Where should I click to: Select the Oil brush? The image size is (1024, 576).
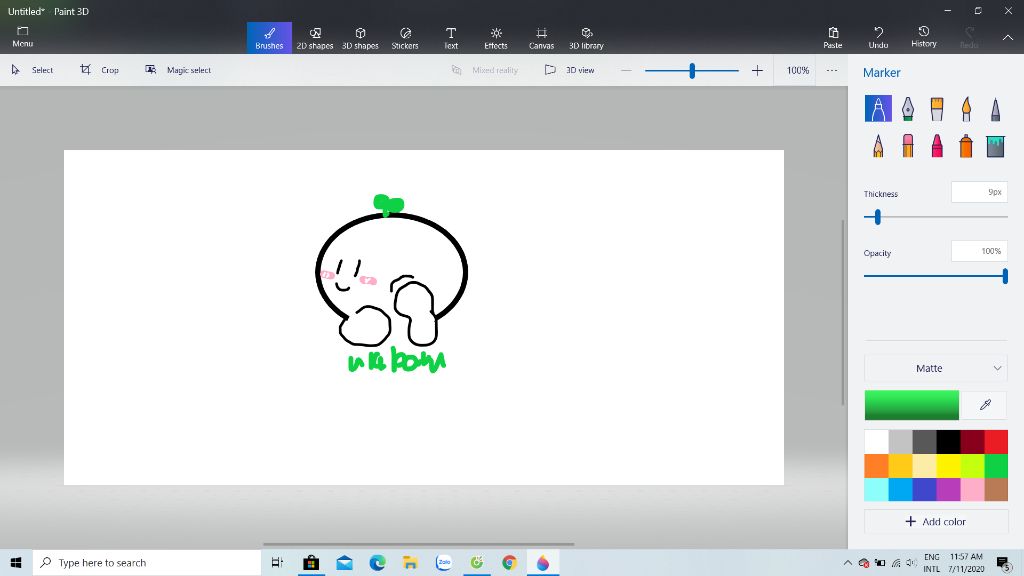click(936, 108)
